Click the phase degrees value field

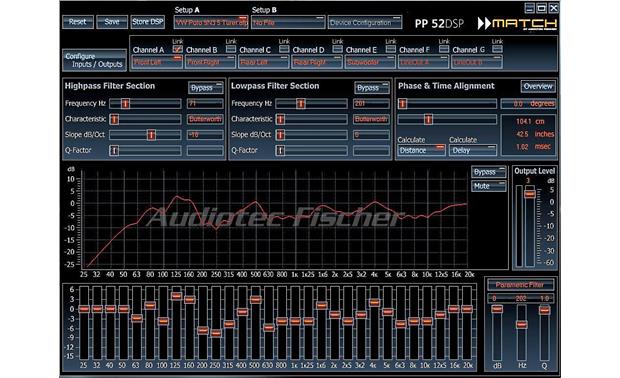pyautogui.click(x=528, y=104)
